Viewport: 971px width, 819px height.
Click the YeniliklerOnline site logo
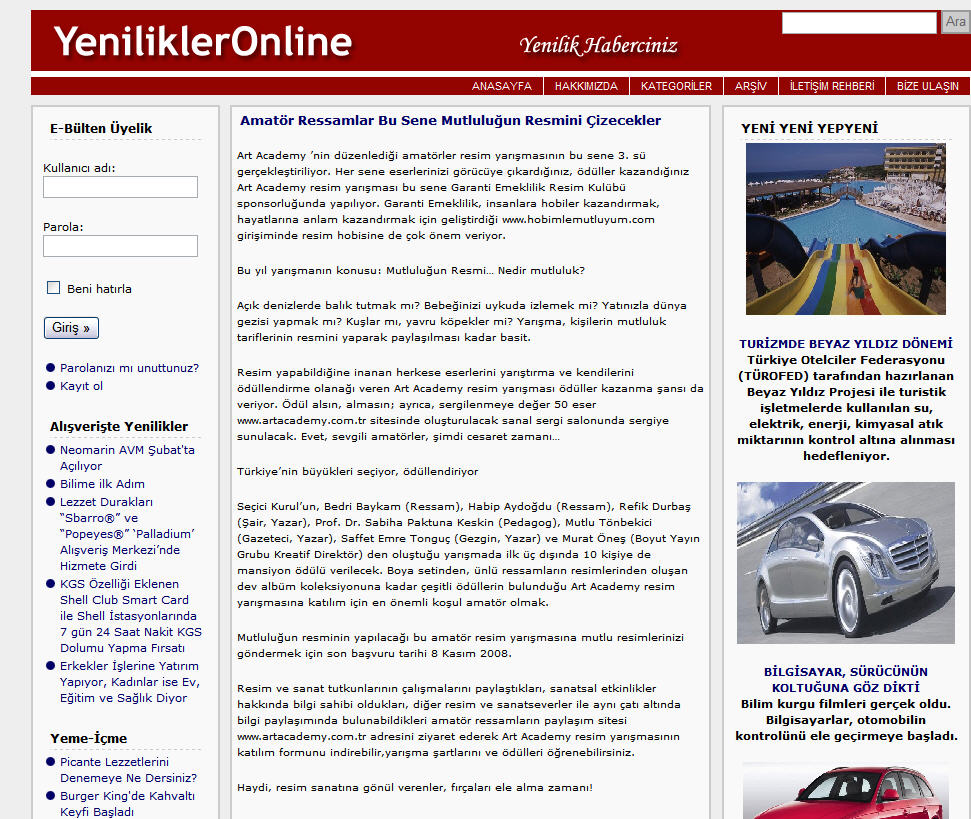(x=203, y=42)
